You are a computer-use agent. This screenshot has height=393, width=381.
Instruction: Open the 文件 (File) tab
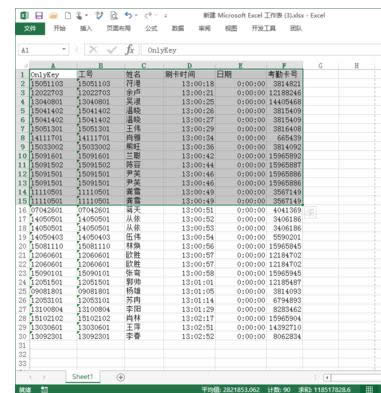pos(30,29)
